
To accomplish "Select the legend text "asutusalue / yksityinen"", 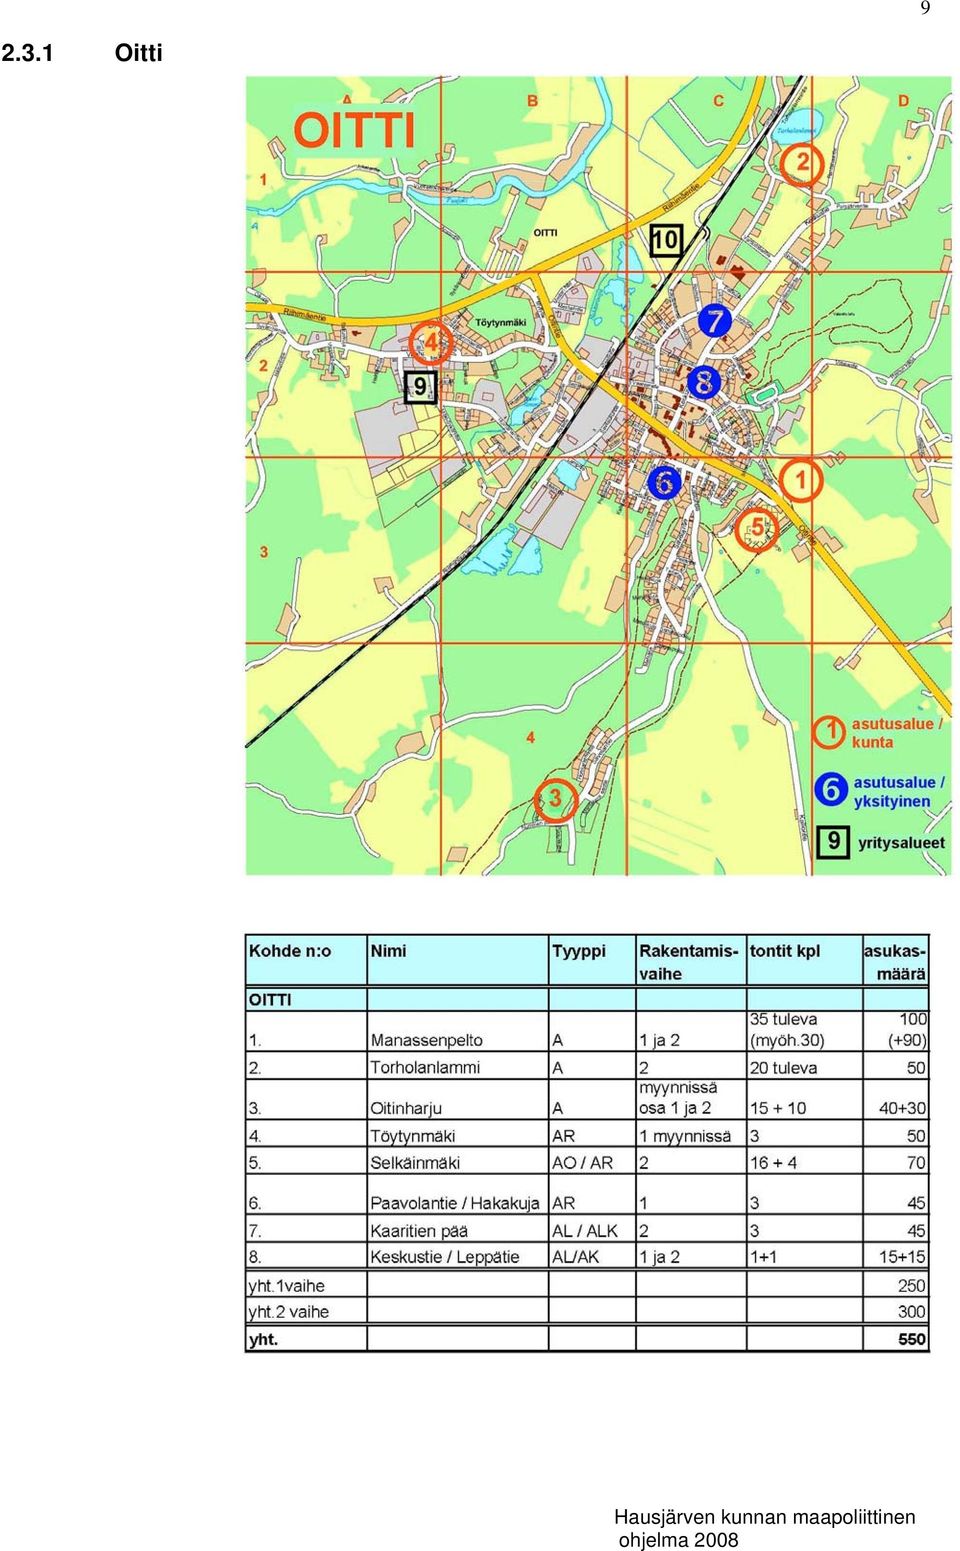I will [899, 792].
